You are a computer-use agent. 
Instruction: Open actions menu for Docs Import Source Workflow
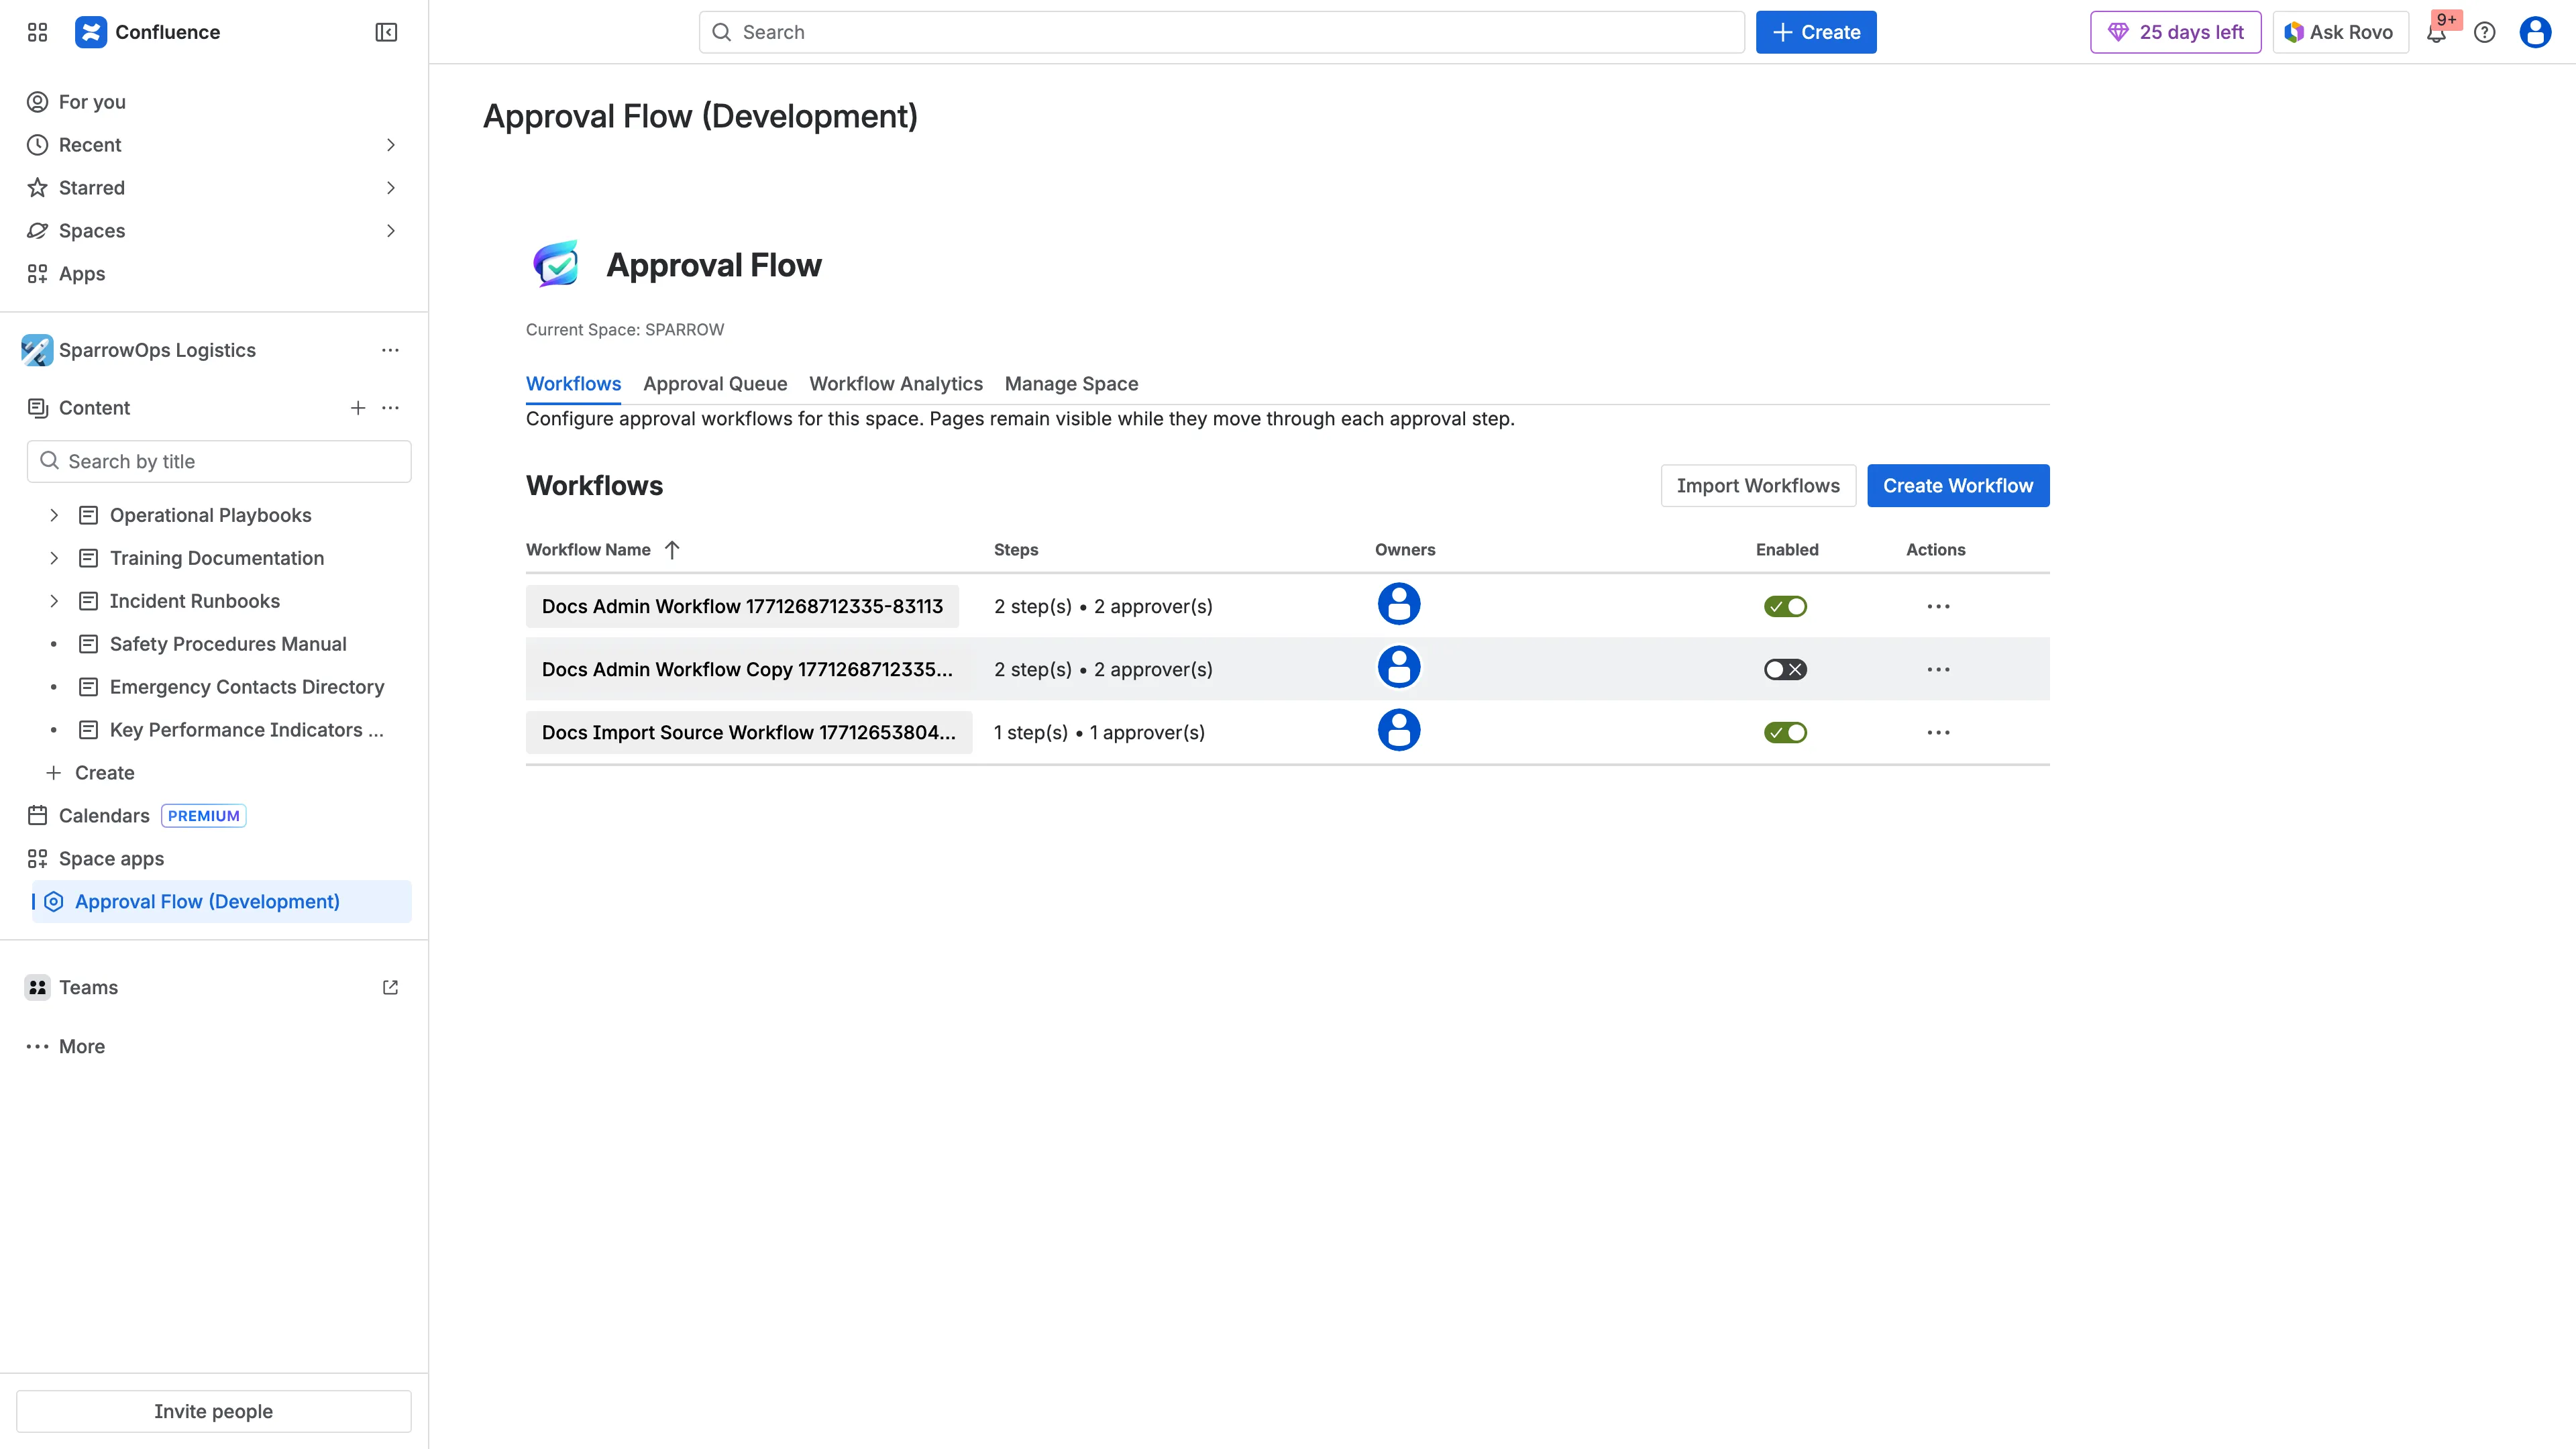[x=1938, y=733]
